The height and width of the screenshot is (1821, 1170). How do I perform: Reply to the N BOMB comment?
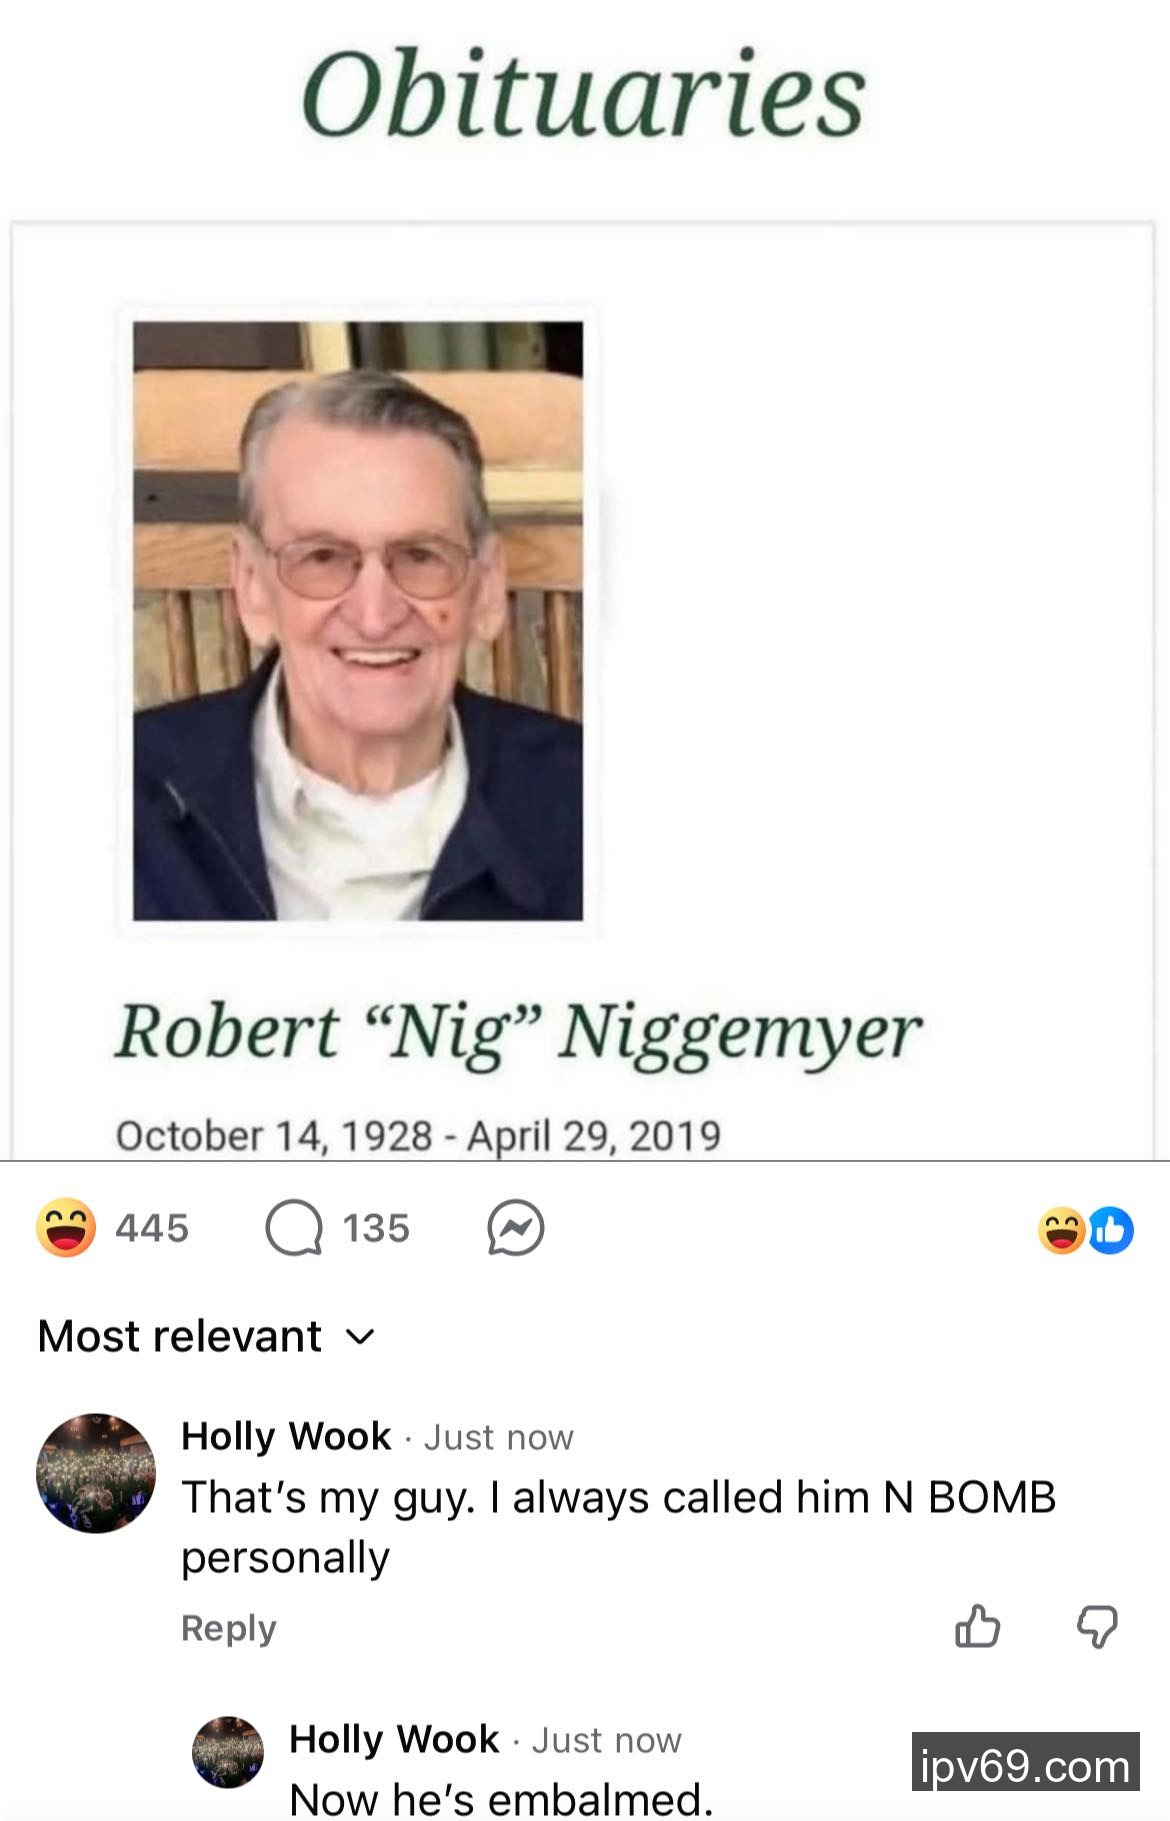click(228, 1629)
